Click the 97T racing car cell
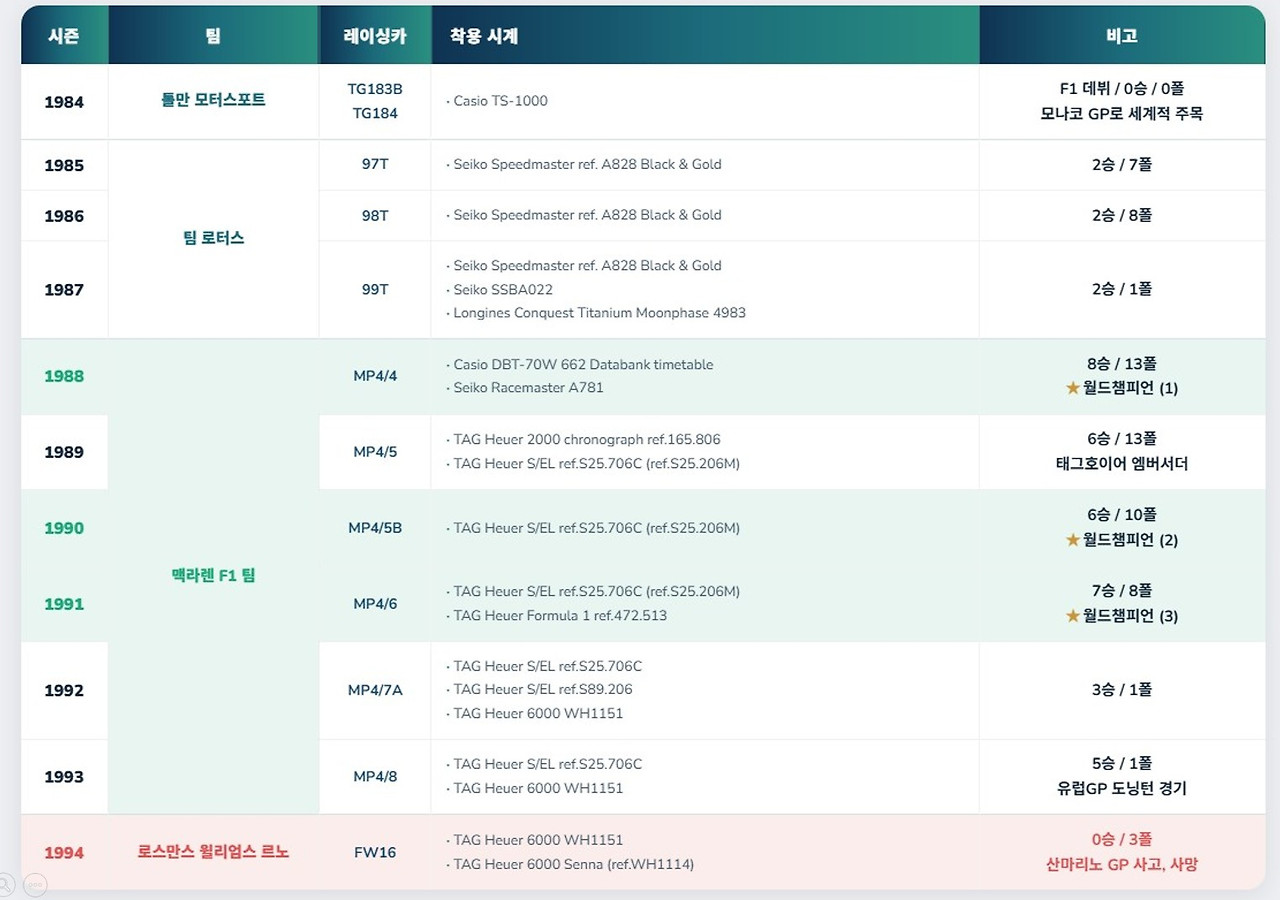Viewport: 1280px width, 900px height. (x=375, y=164)
